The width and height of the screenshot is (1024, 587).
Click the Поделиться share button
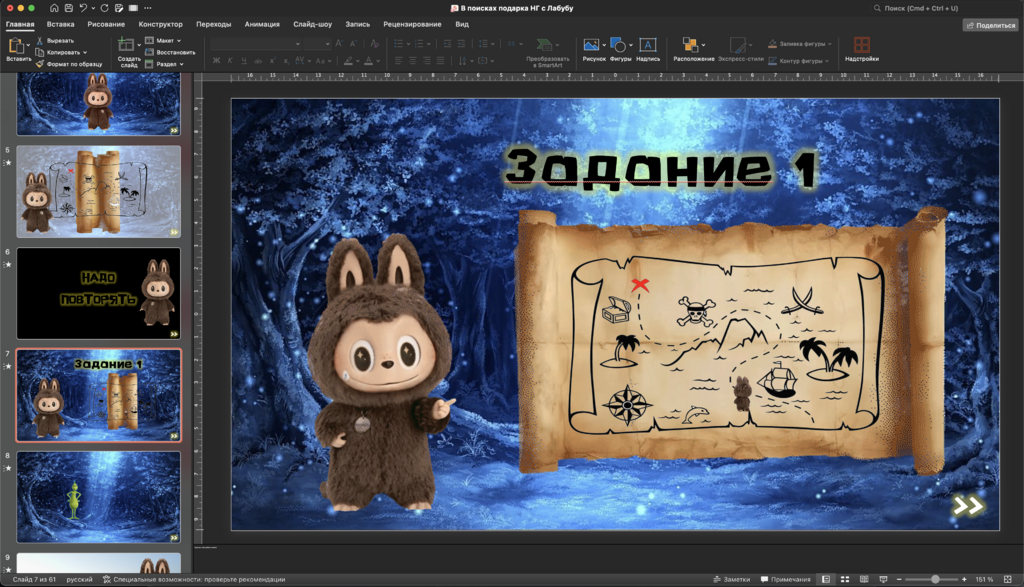(991, 25)
